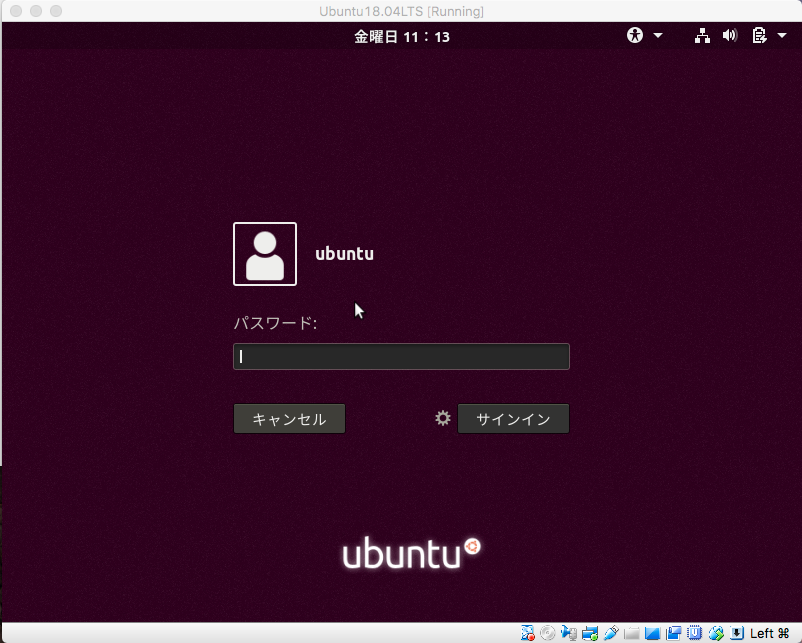The width and height of the screenshot is (802, 643).
Task: Click the network adapter status icon
Action: click(x=590, y=633)
